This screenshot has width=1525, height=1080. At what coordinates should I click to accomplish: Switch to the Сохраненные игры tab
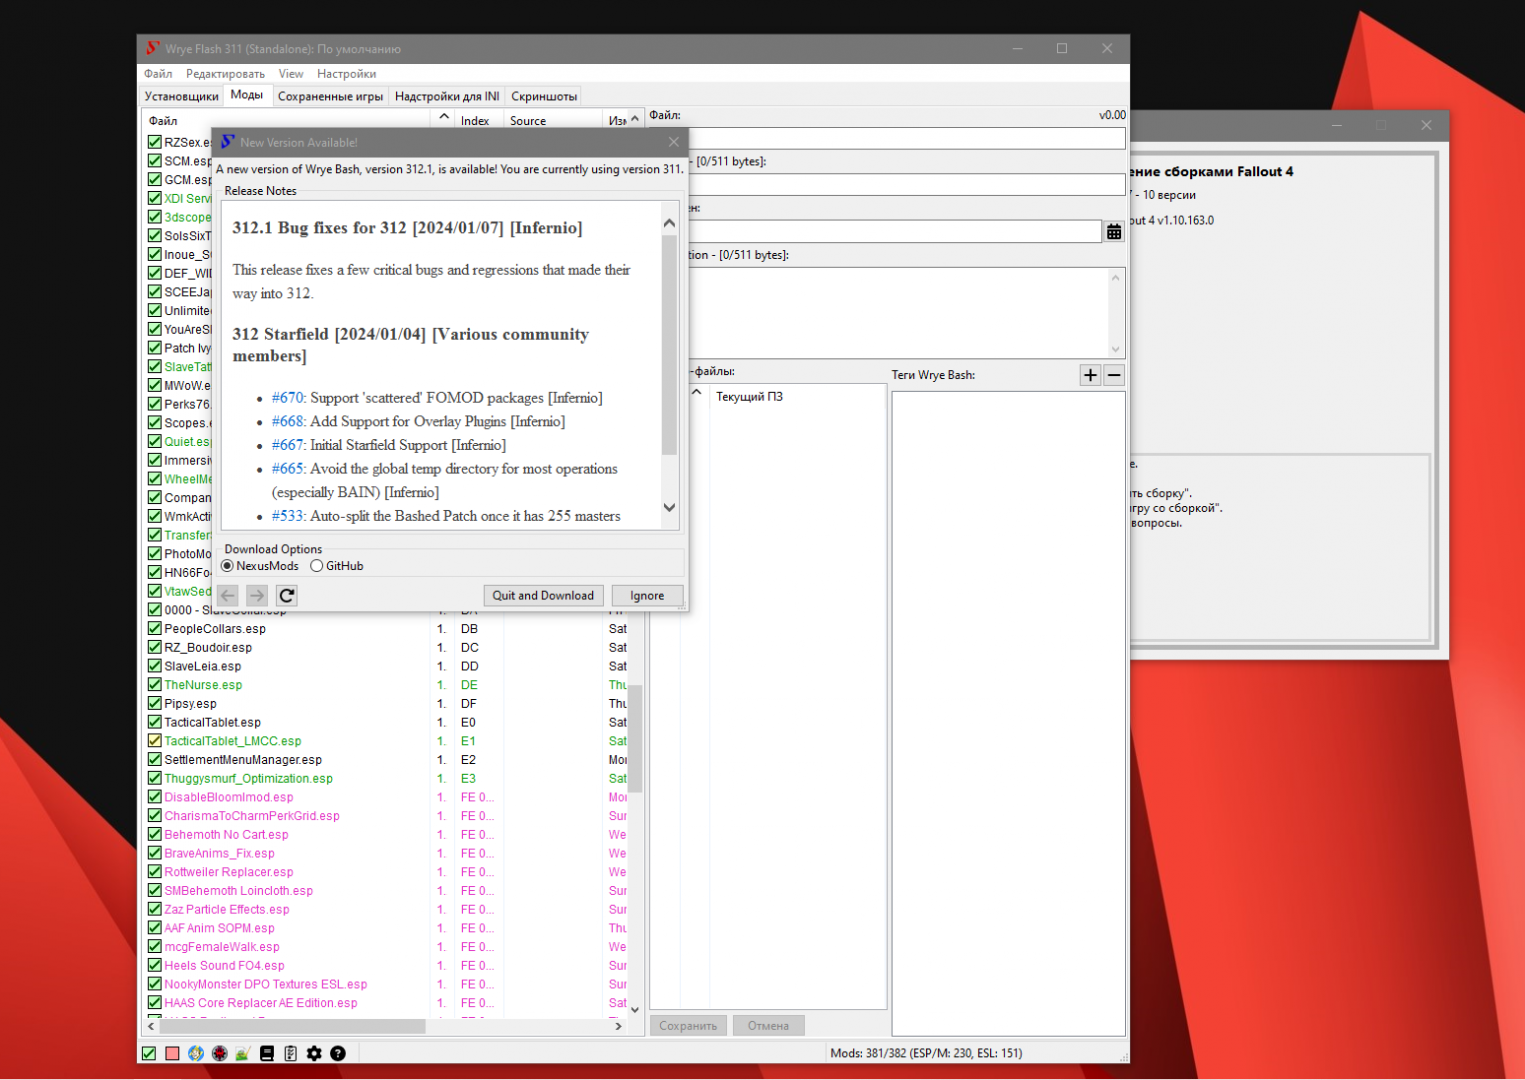(x=330, y=97)
